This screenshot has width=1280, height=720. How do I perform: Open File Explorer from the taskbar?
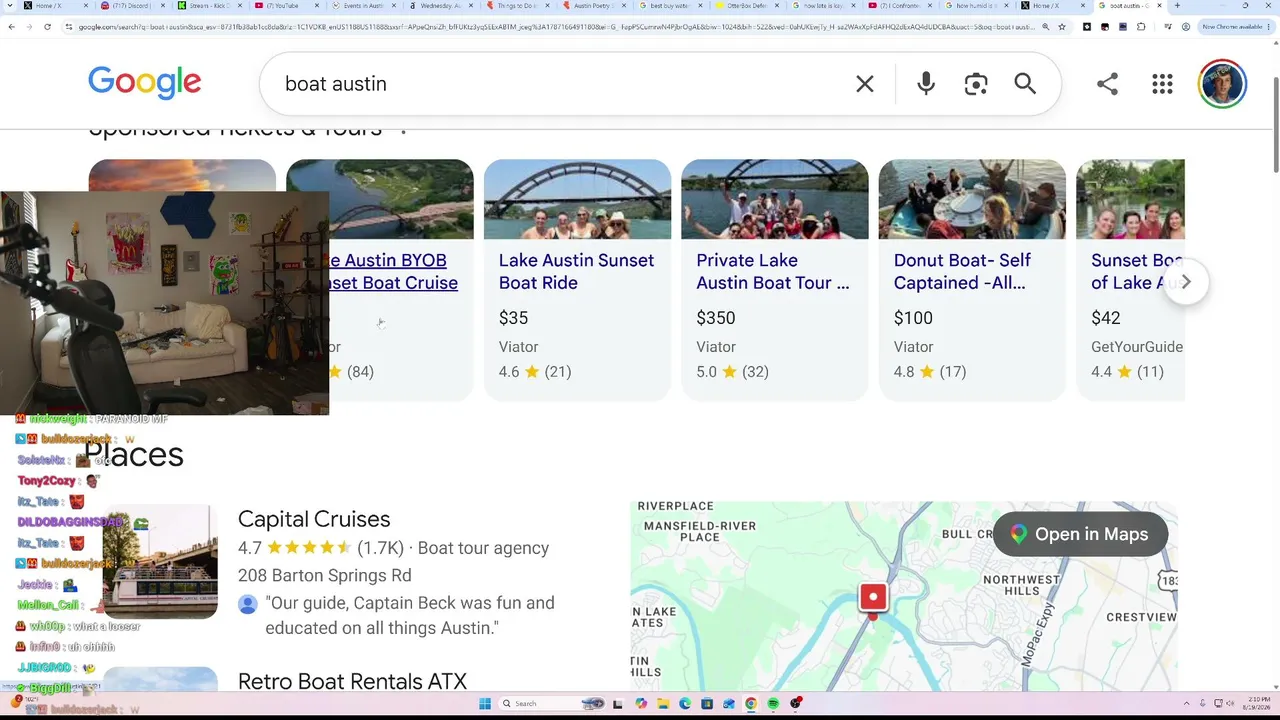[x=663, y=703]
